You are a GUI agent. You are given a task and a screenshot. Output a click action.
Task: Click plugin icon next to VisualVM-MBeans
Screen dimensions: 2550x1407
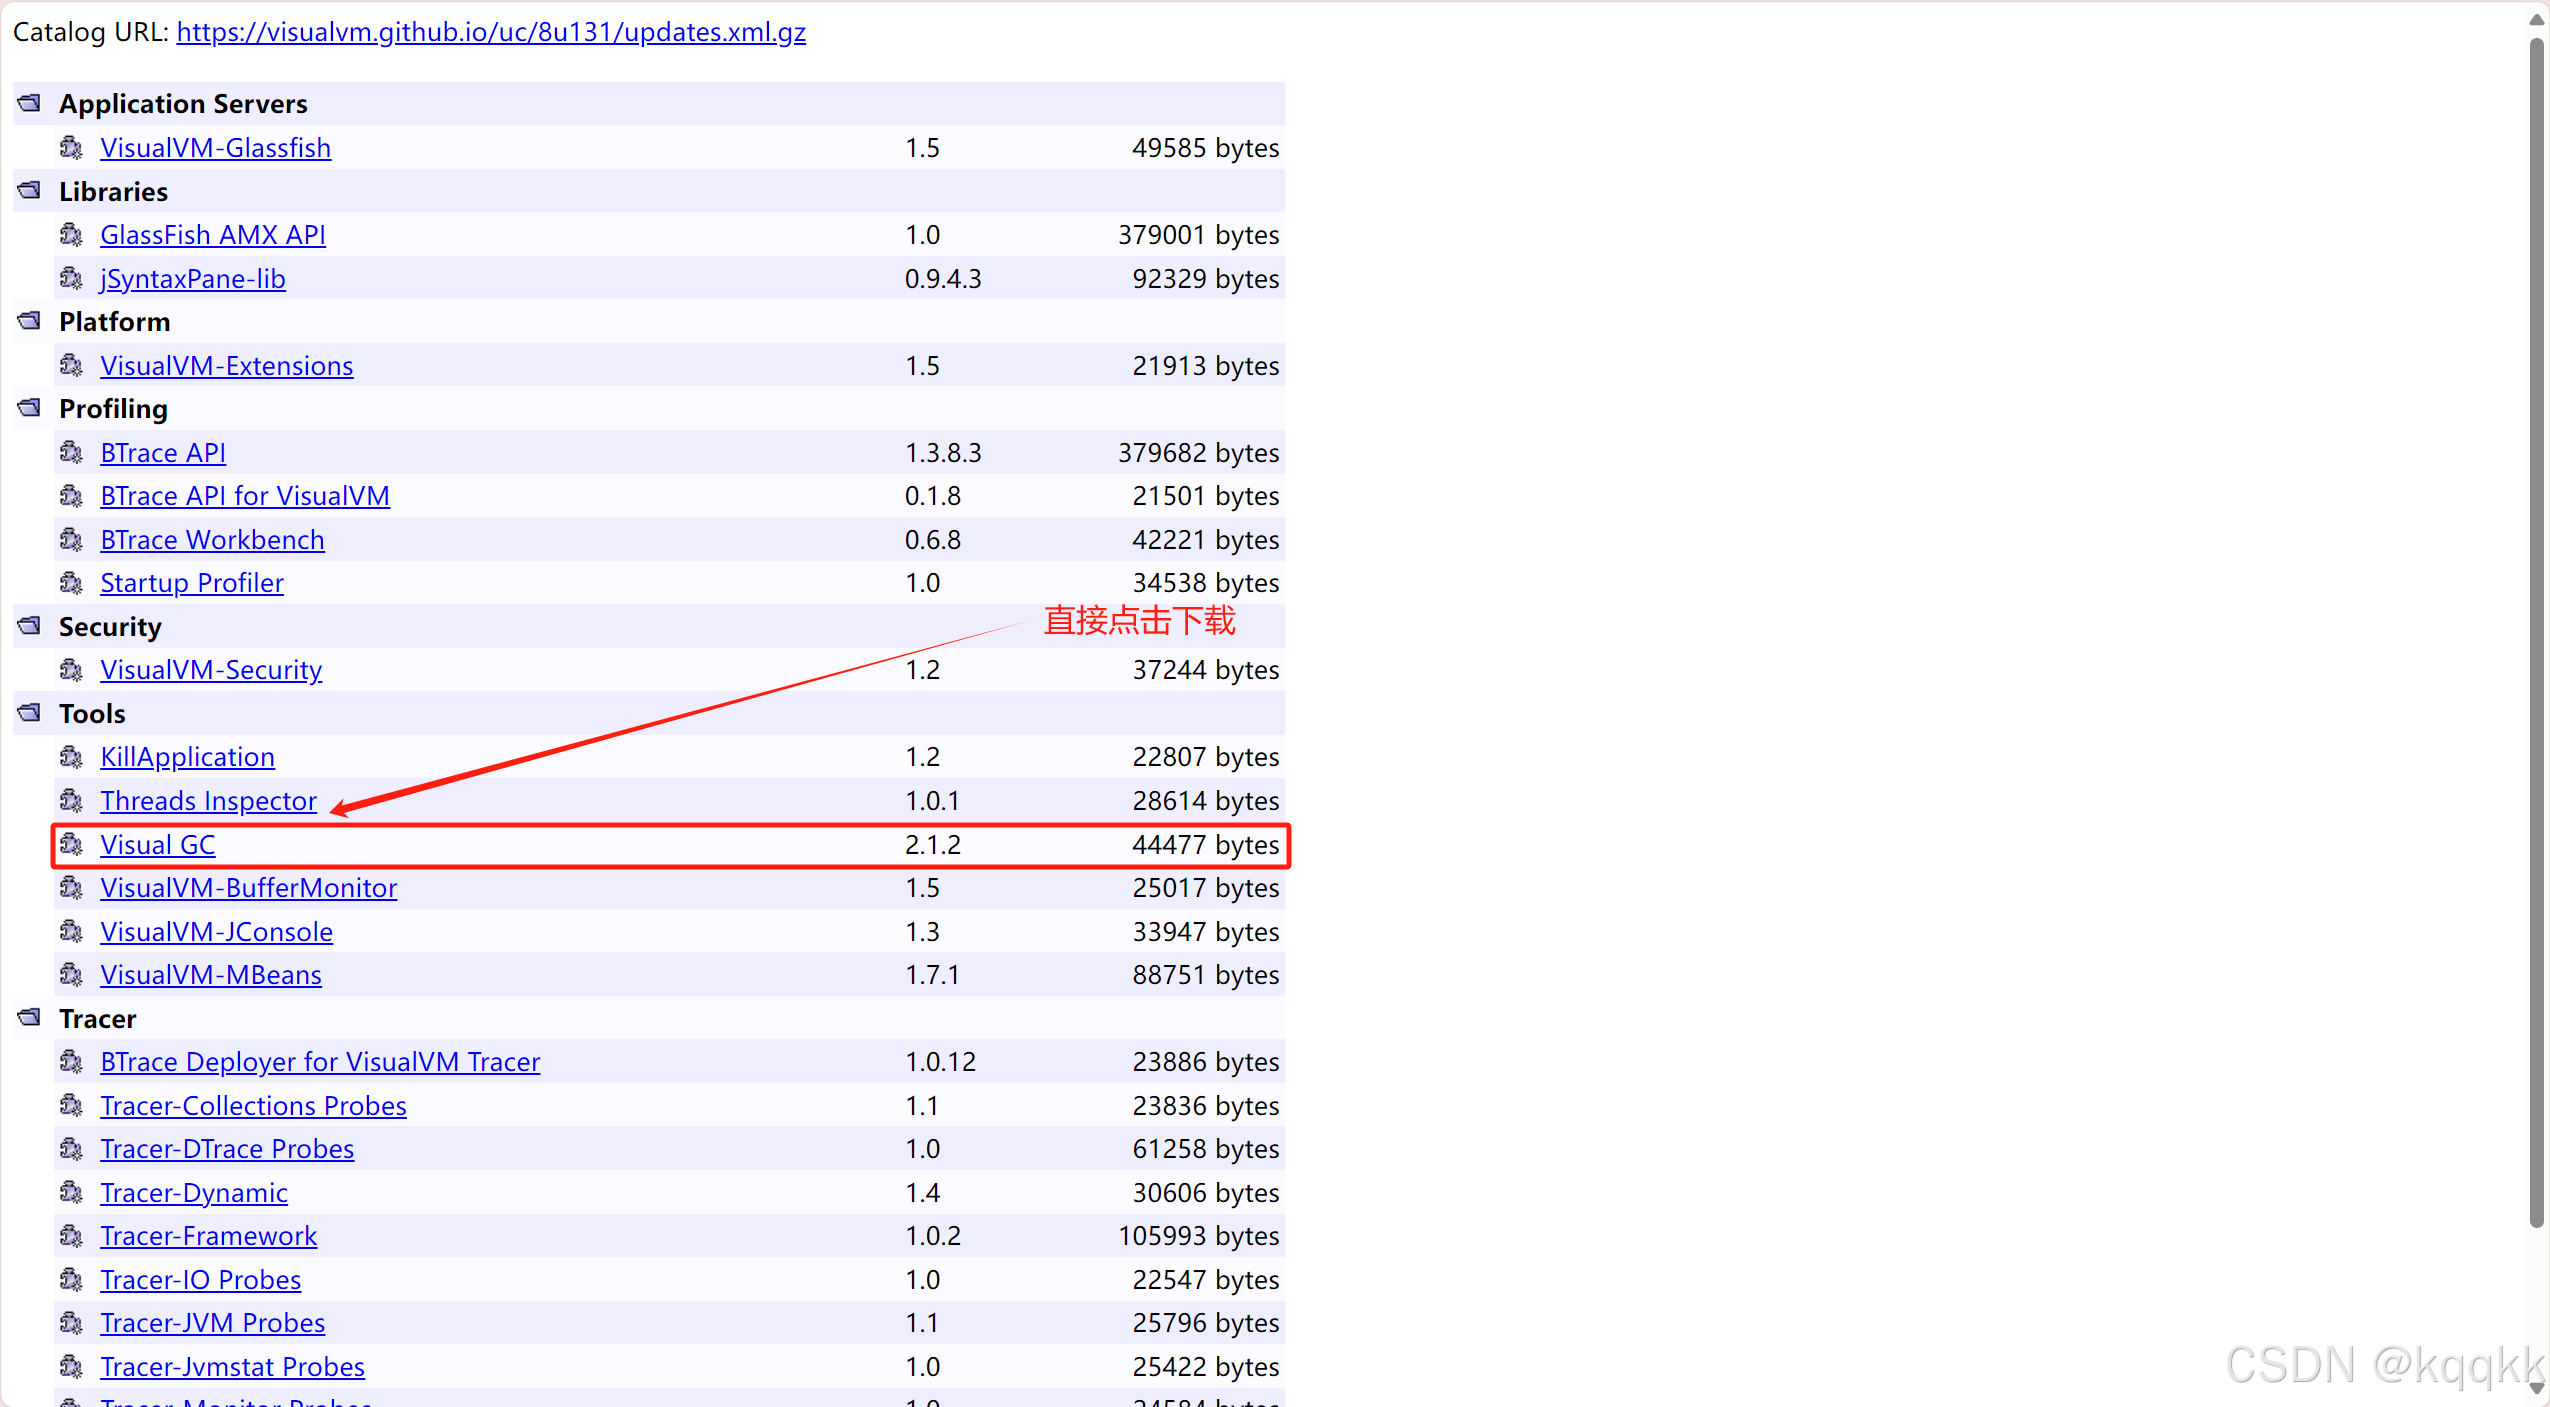point(71,975)
